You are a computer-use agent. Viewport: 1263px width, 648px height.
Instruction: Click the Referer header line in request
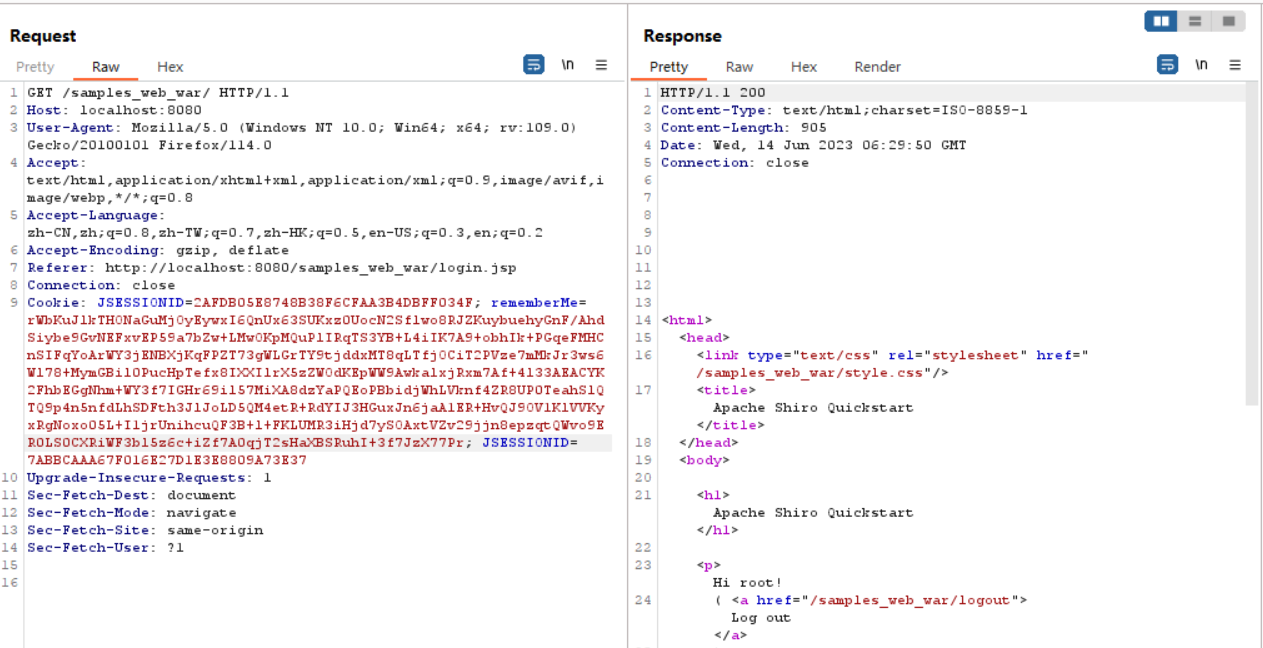271,268
